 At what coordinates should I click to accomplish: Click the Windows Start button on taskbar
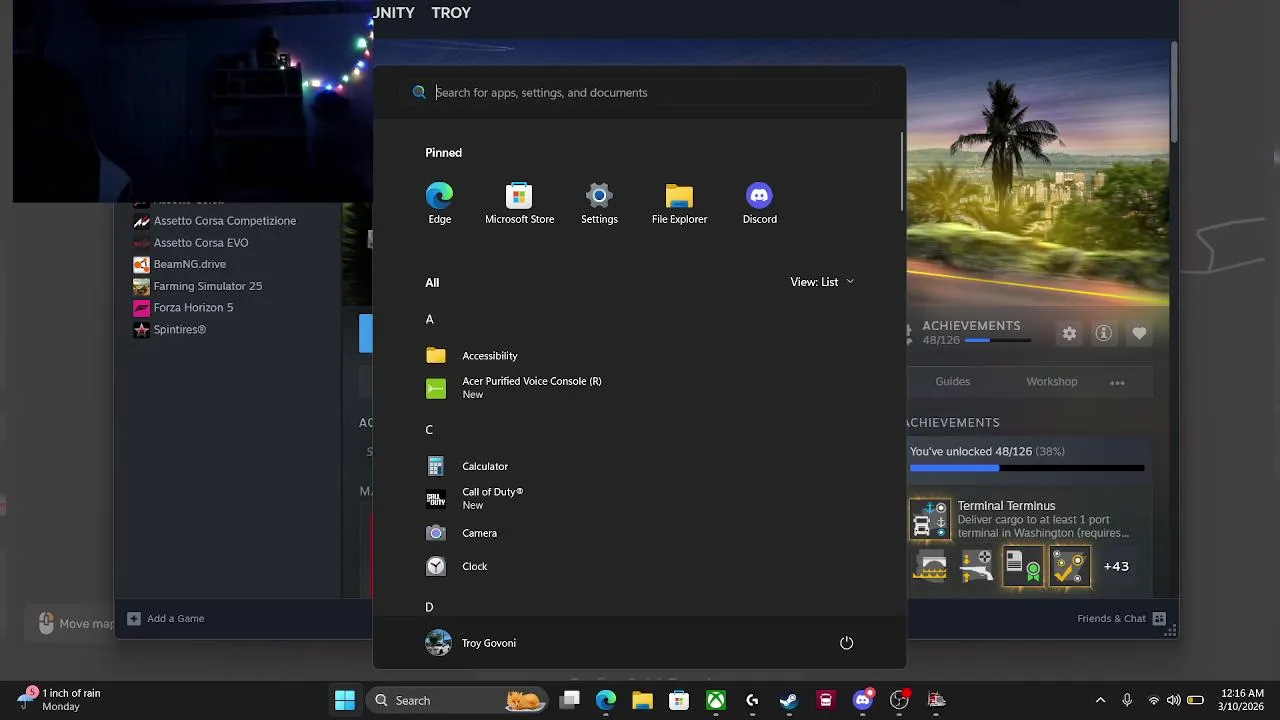345,700
